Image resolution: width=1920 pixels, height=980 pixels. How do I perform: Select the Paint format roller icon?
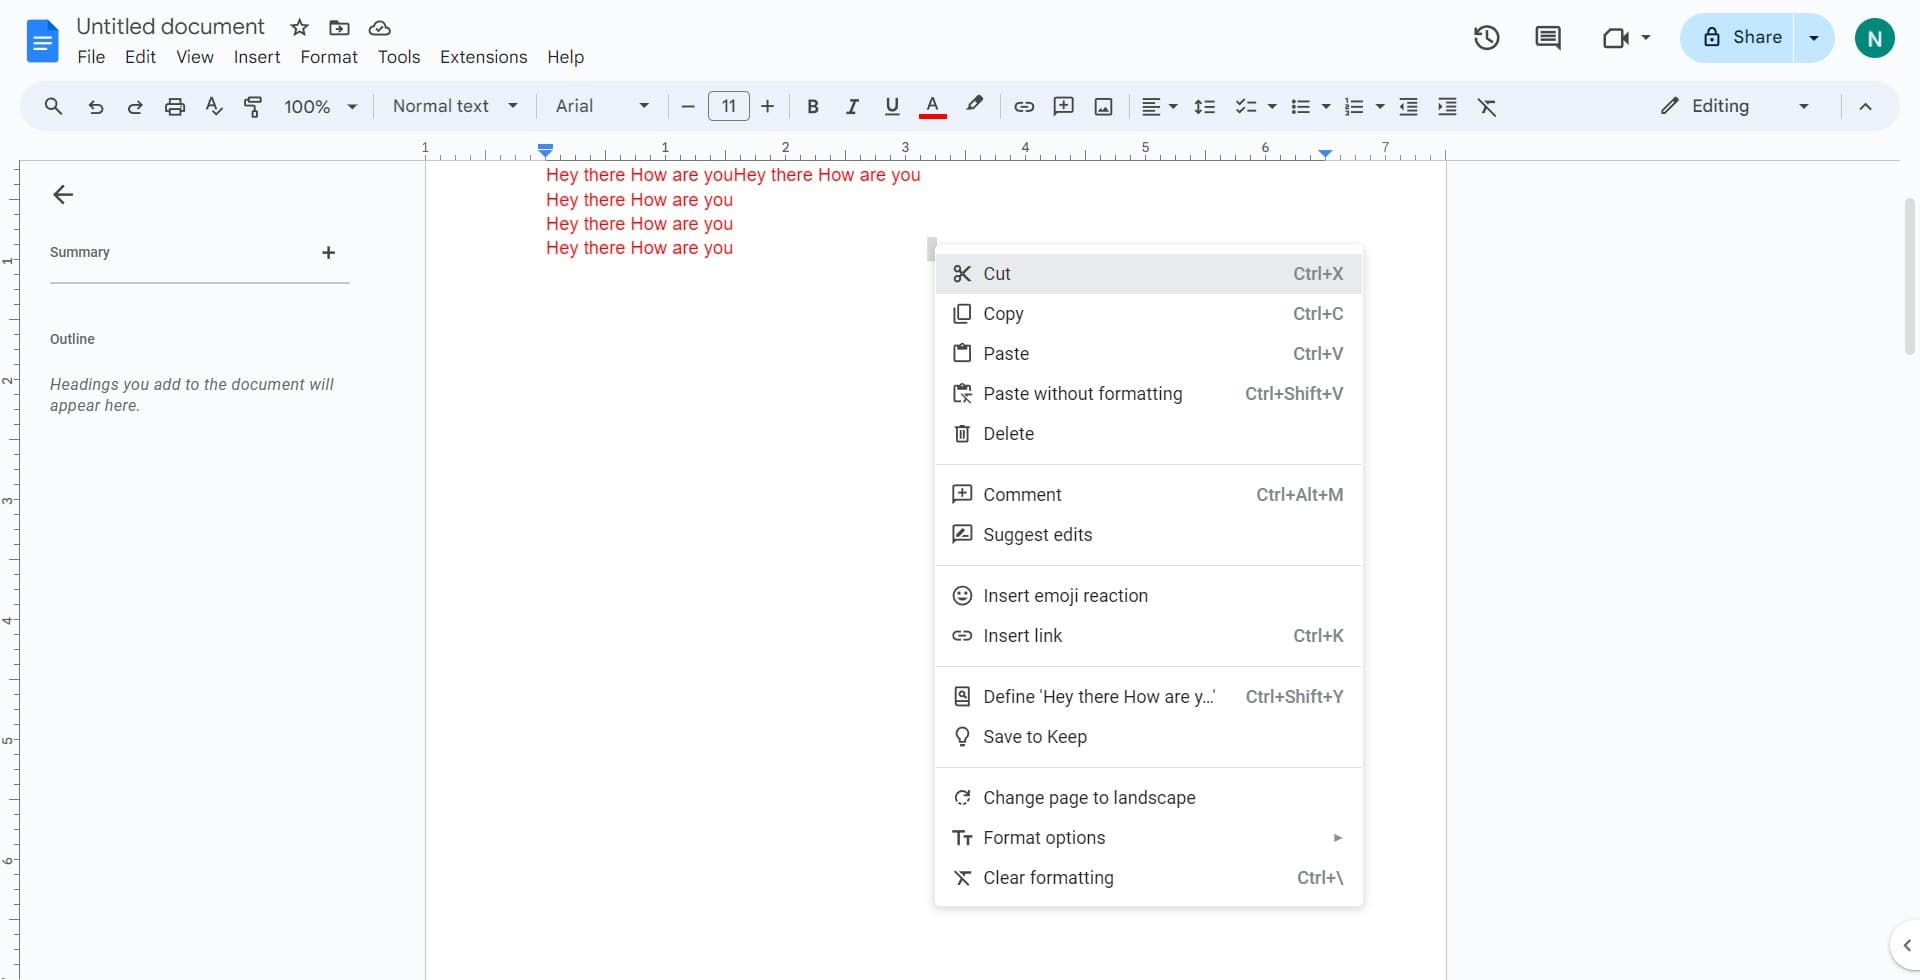tap(254, 107)
